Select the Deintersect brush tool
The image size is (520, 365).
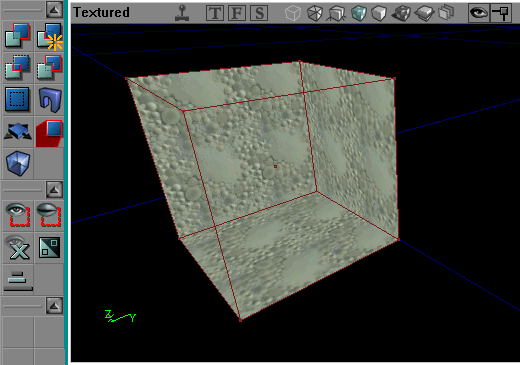(x=50, y=67)
